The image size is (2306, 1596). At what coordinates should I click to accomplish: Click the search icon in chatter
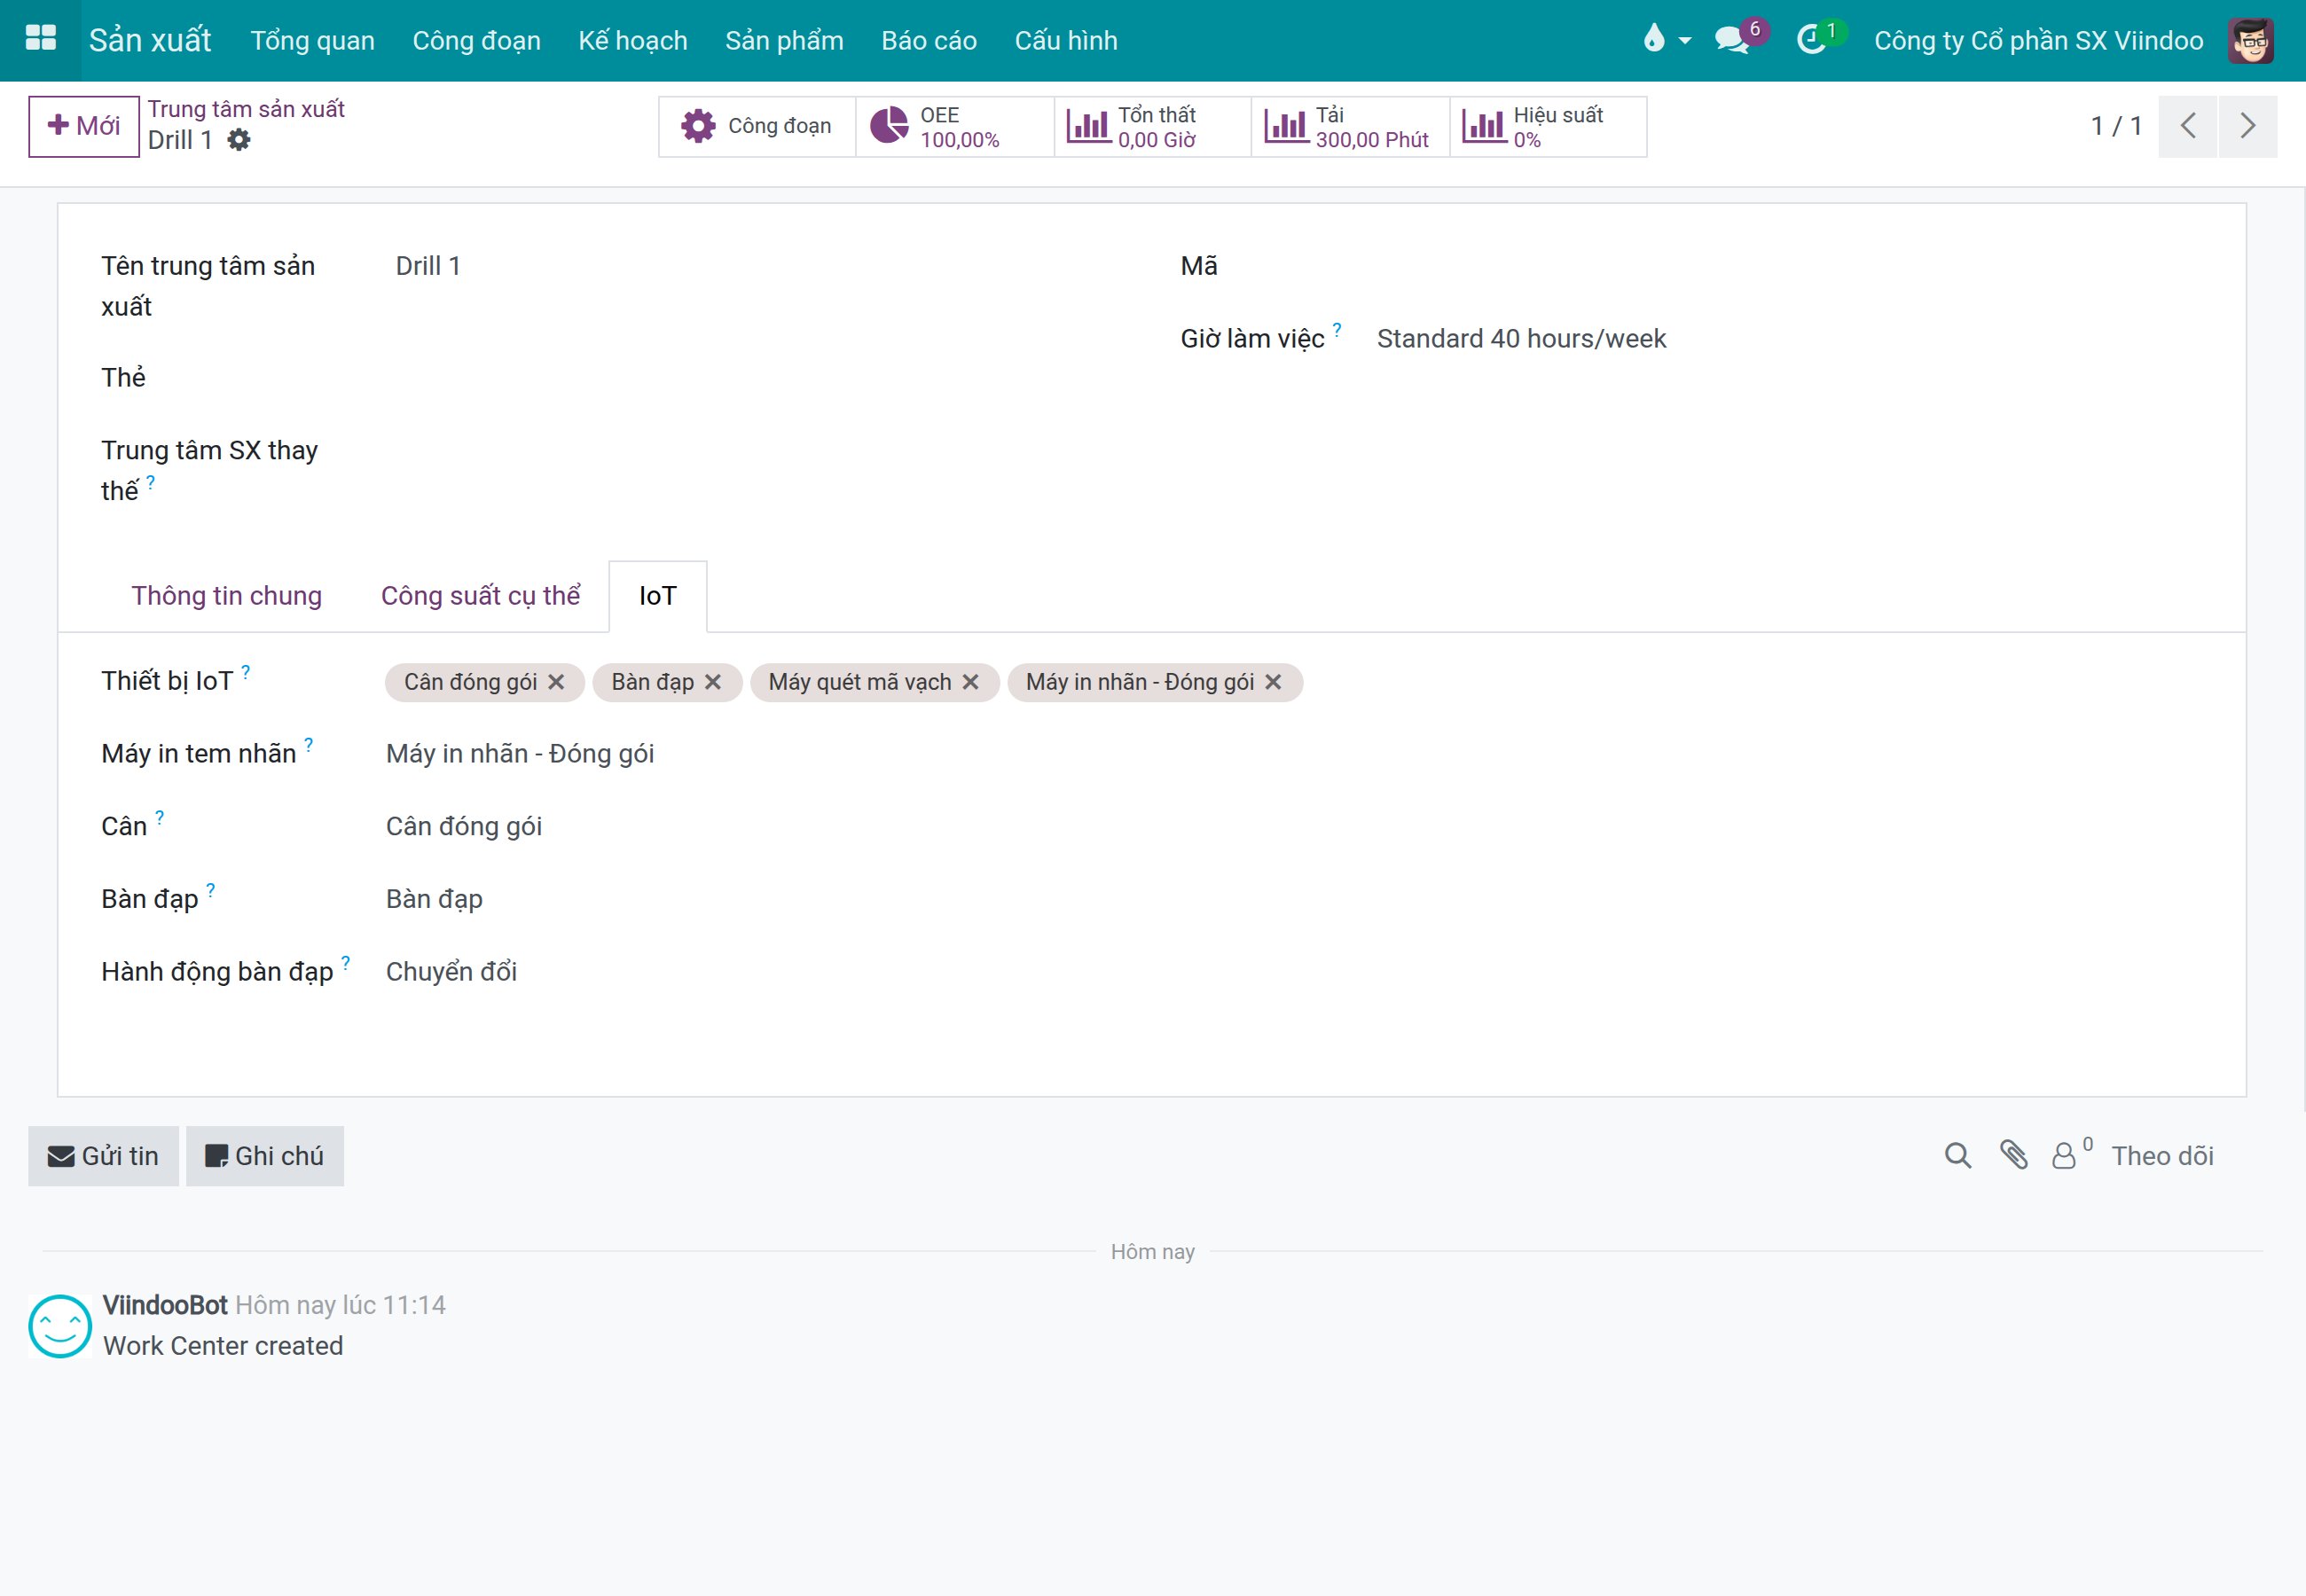[x=1958, y=1156]
